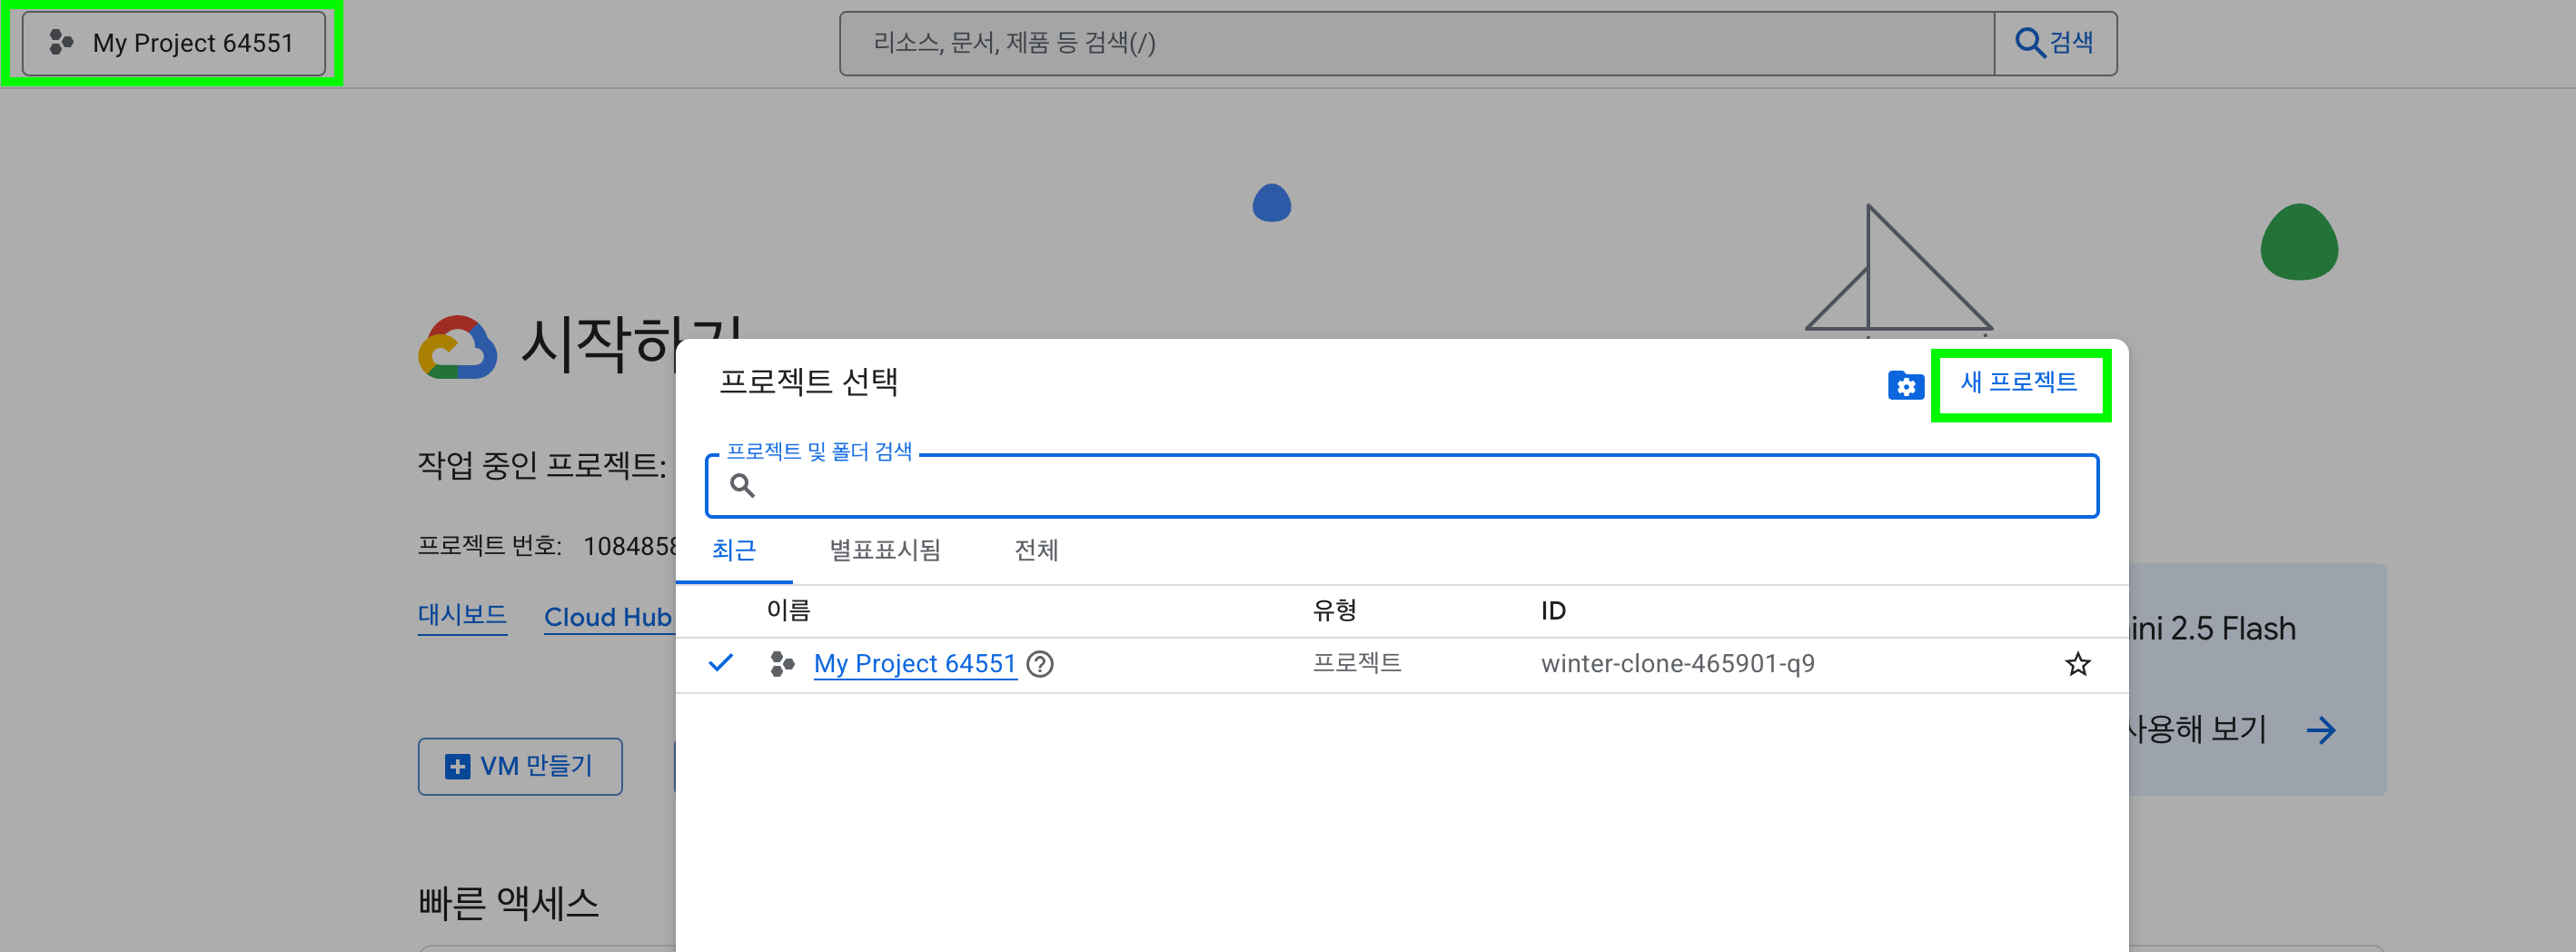Focus the top resource search field
2576x952 pixels.
pos(1417,43)
